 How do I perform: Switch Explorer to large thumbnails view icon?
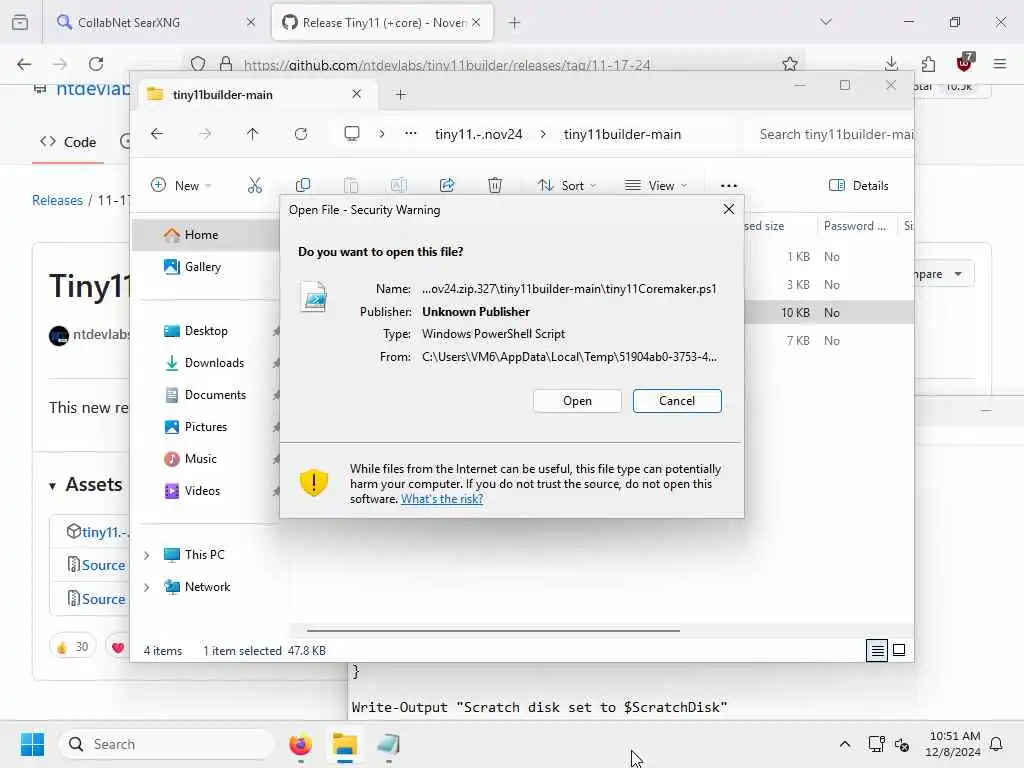899,650
